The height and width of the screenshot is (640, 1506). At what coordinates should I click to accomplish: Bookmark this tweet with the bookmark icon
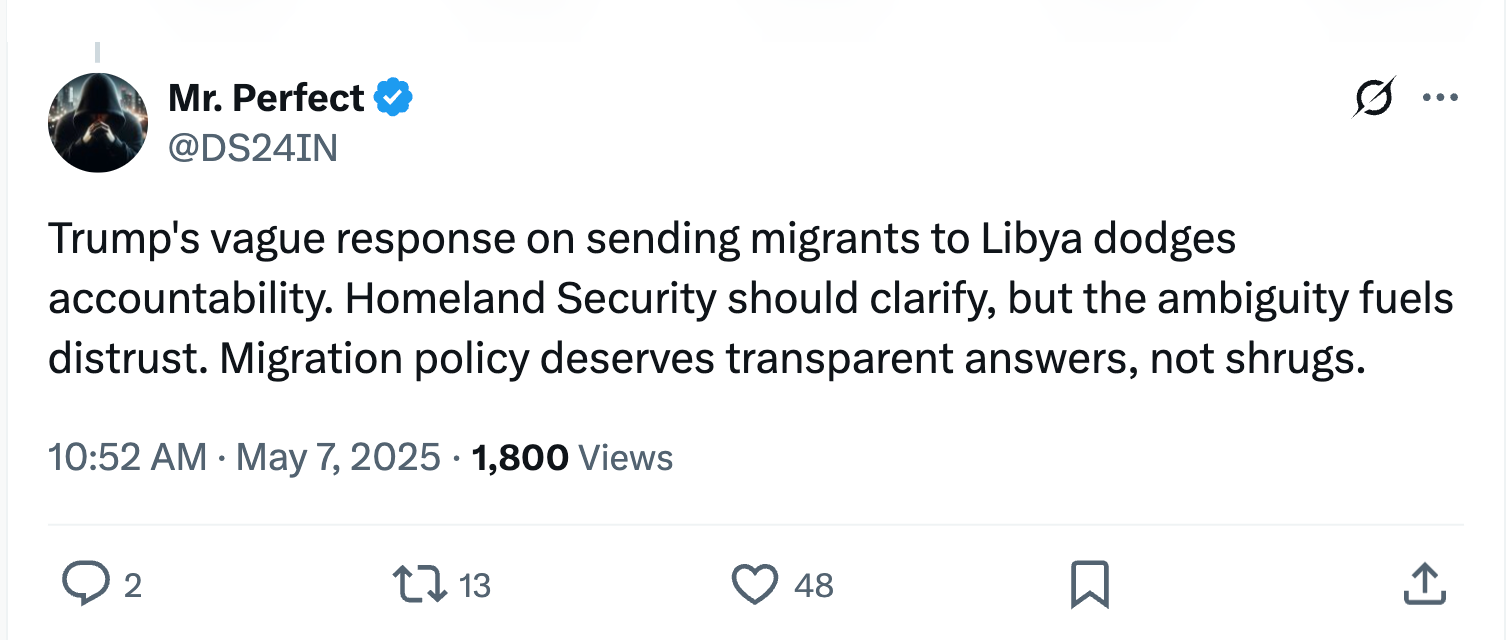click(x=1090, y=583)
